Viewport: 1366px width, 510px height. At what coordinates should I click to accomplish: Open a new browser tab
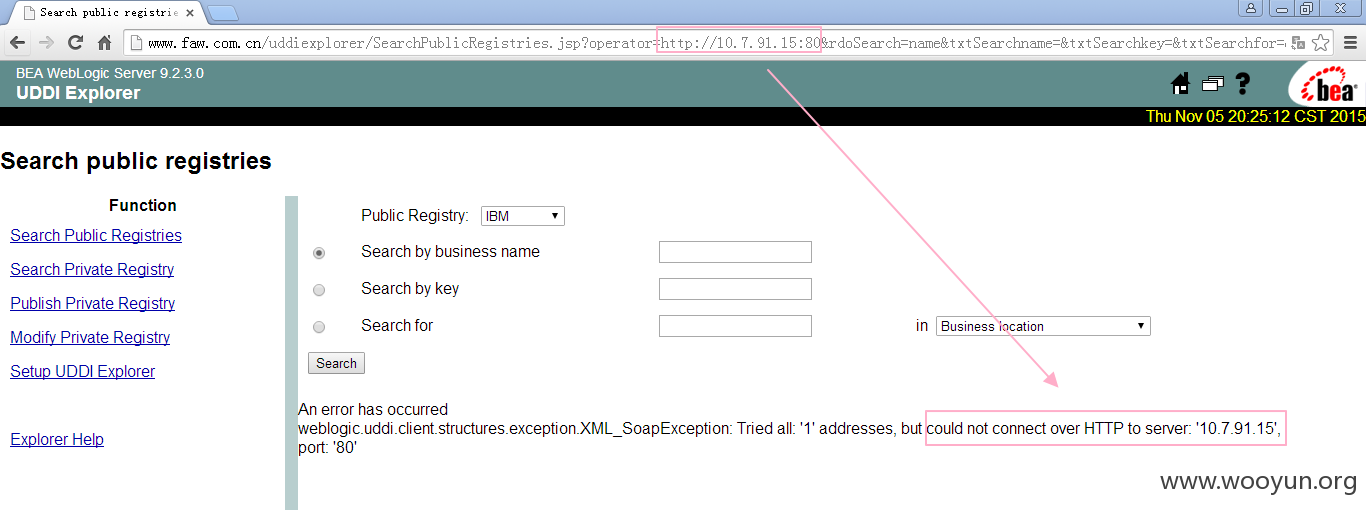coord(223,13)
